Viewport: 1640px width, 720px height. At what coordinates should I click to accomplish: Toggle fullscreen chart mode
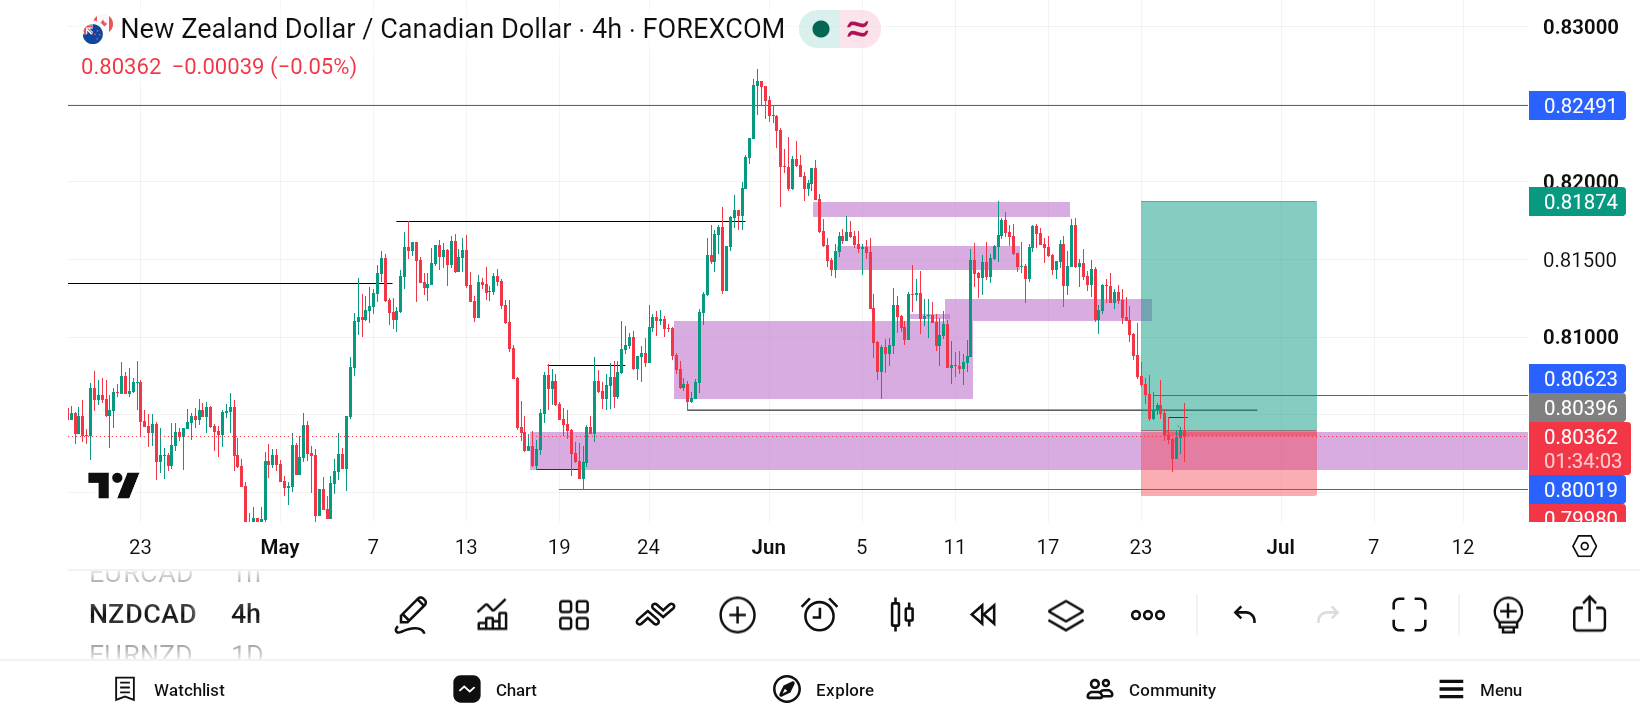pyautogui.click(x=1410, y=614)
